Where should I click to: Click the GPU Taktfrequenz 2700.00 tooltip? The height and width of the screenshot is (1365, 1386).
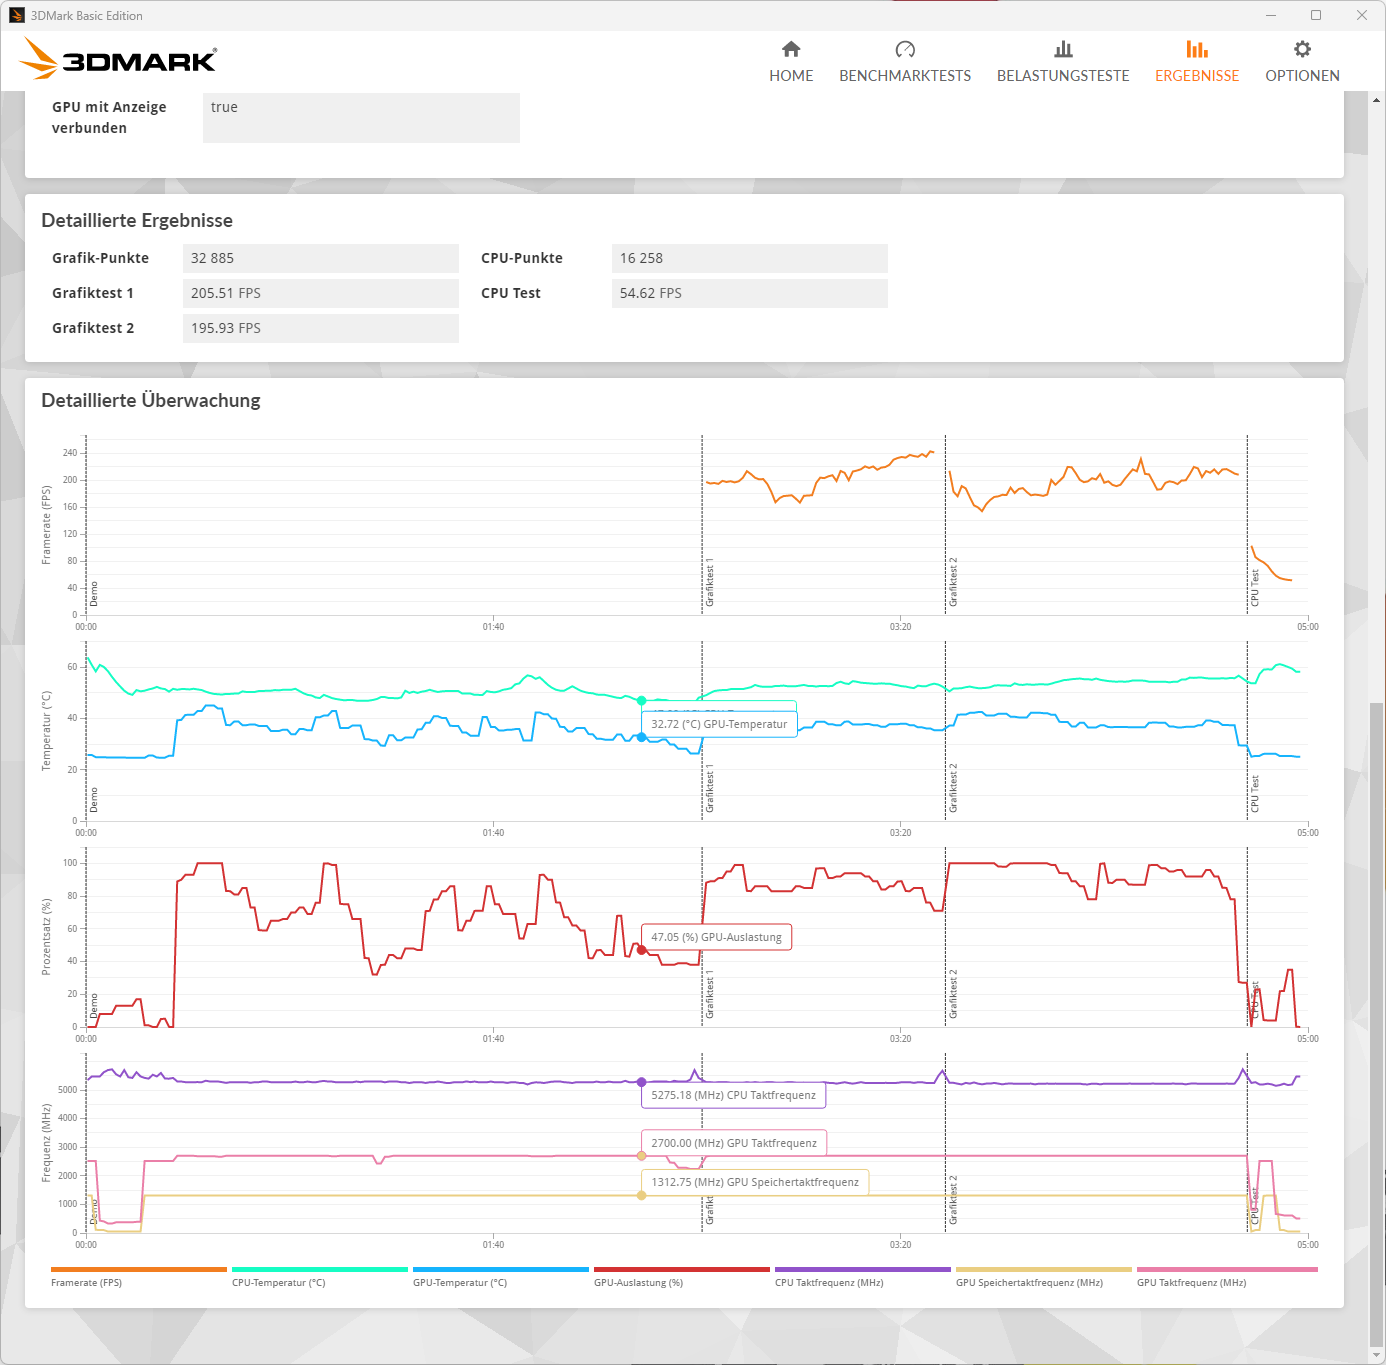734,1143
